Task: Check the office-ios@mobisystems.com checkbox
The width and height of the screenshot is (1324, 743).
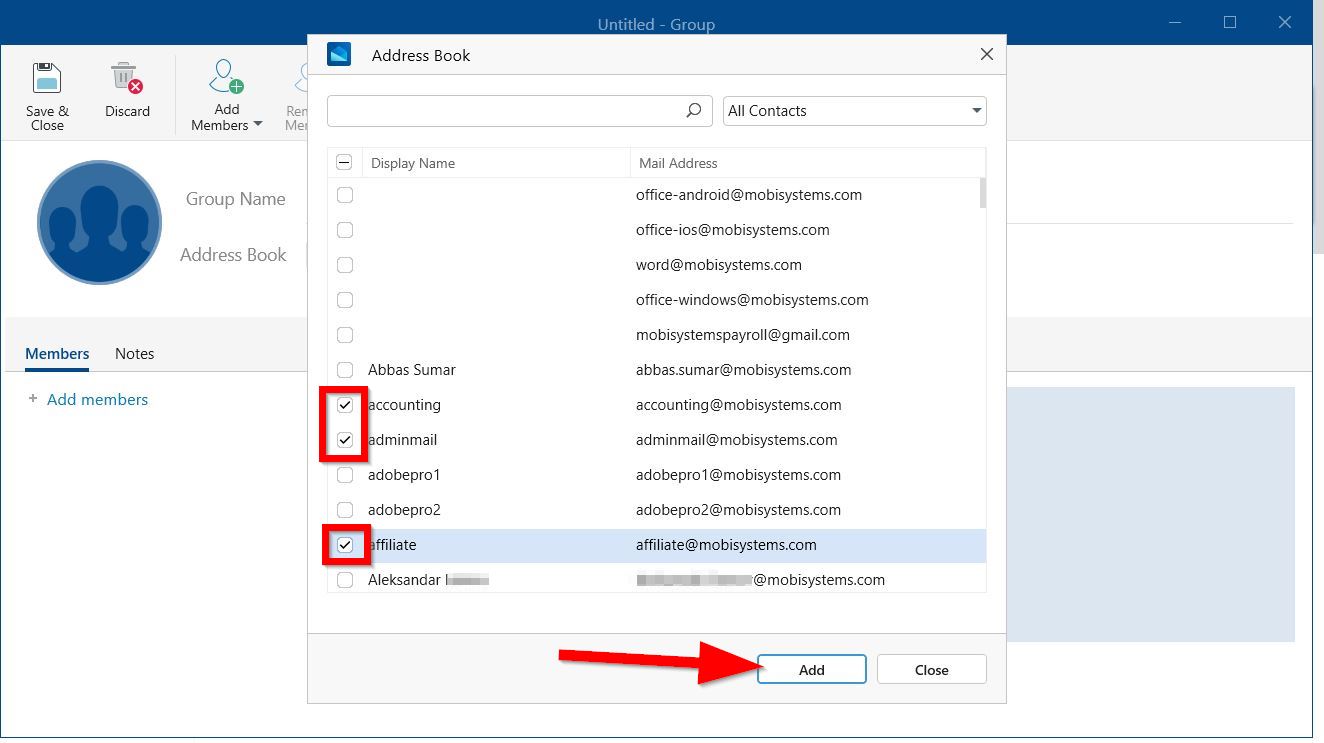Action: [345, 230]
